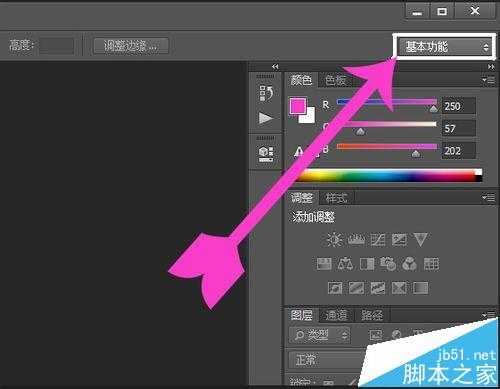Add a Selective Color adjustment
This screenshot has height=389, width=500.
399,288
